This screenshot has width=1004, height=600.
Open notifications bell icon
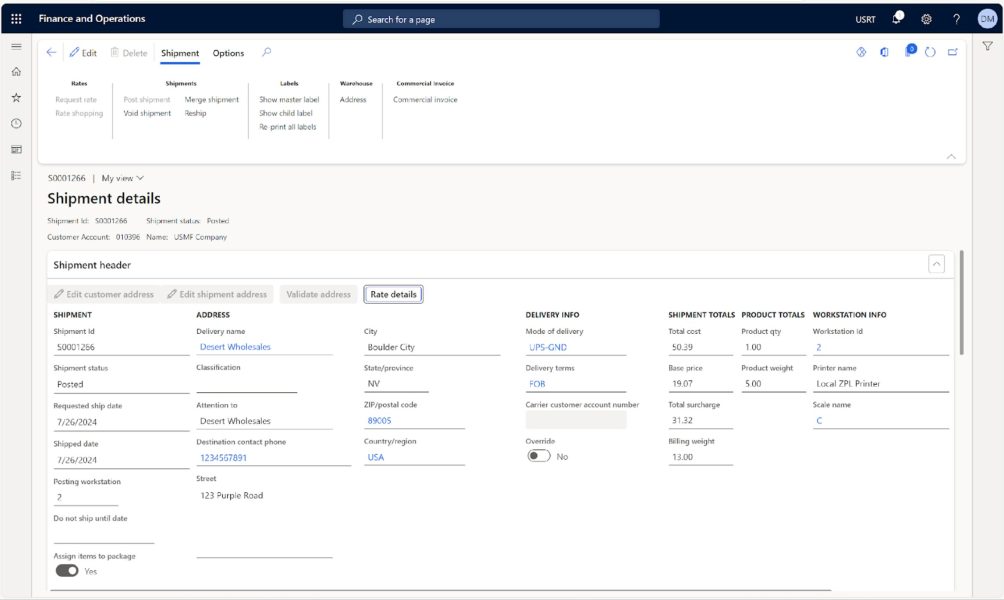895,18
